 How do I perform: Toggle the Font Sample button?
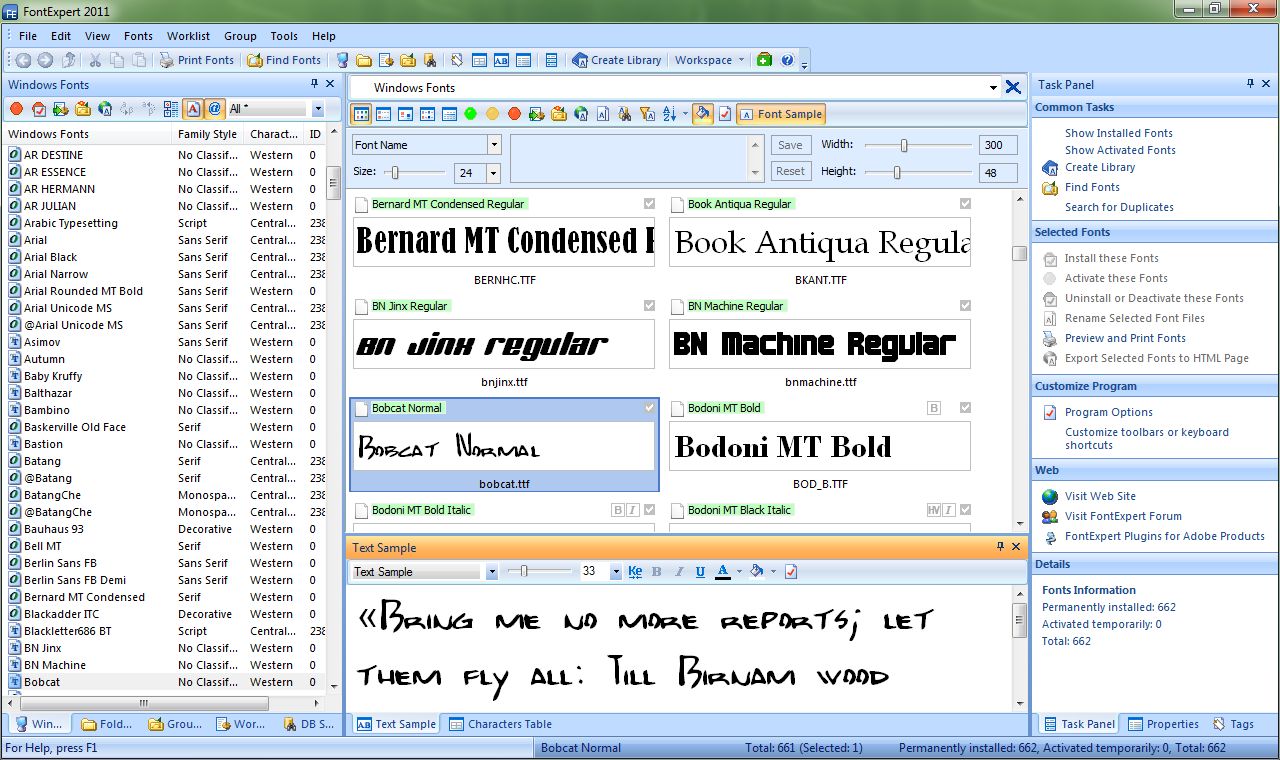780,114
